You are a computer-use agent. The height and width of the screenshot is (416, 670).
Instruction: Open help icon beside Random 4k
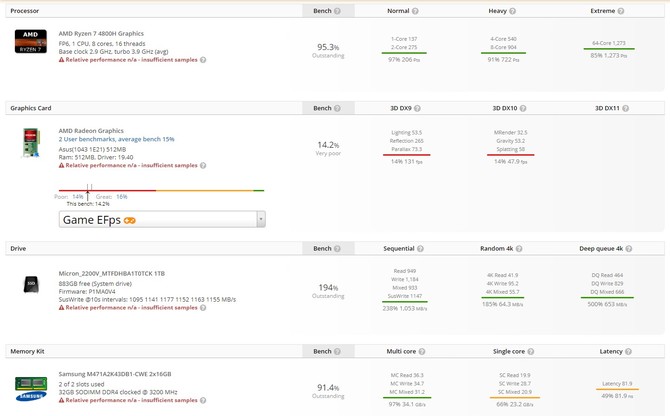[x=519, y=249]
